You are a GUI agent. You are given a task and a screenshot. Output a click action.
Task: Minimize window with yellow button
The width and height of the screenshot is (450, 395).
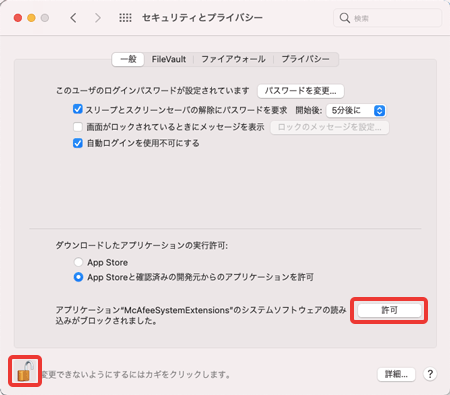[x=31, y=18]
